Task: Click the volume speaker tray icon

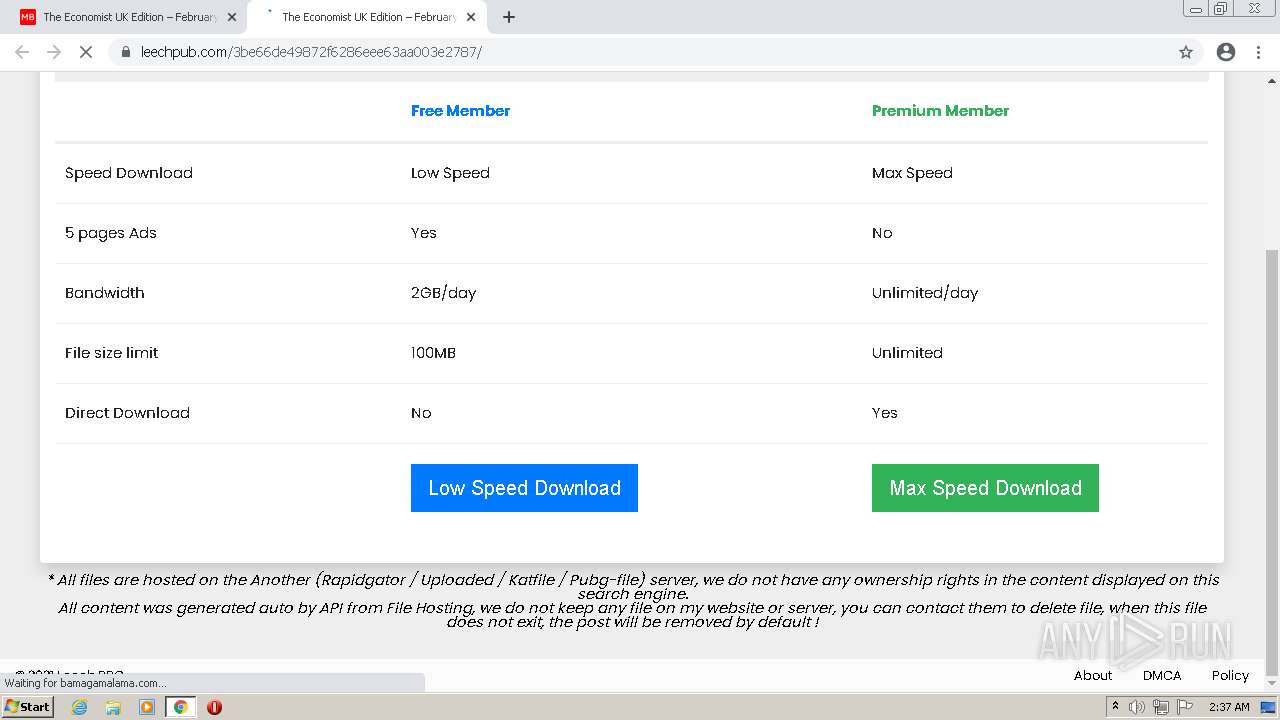Action: click(x=1137, y=707)
